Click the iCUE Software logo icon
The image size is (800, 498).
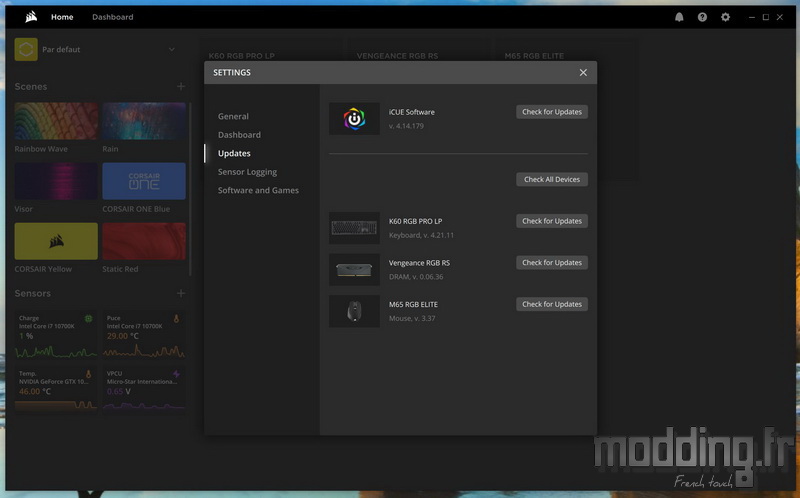click(354, 119)
